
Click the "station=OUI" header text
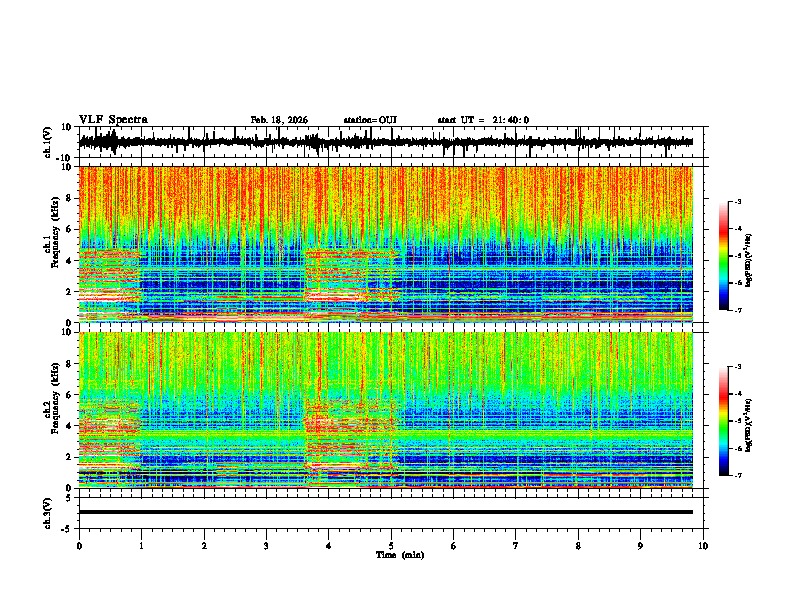point(370,120)
